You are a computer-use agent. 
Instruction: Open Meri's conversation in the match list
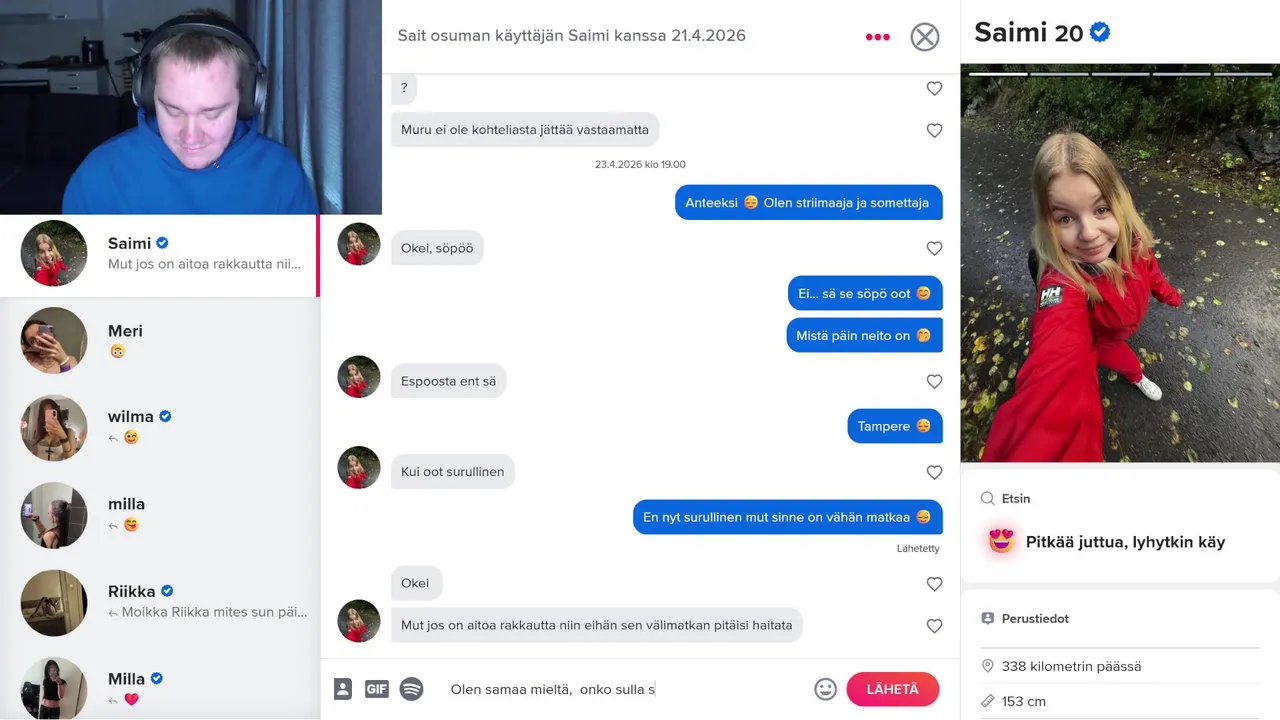(160, 340)
